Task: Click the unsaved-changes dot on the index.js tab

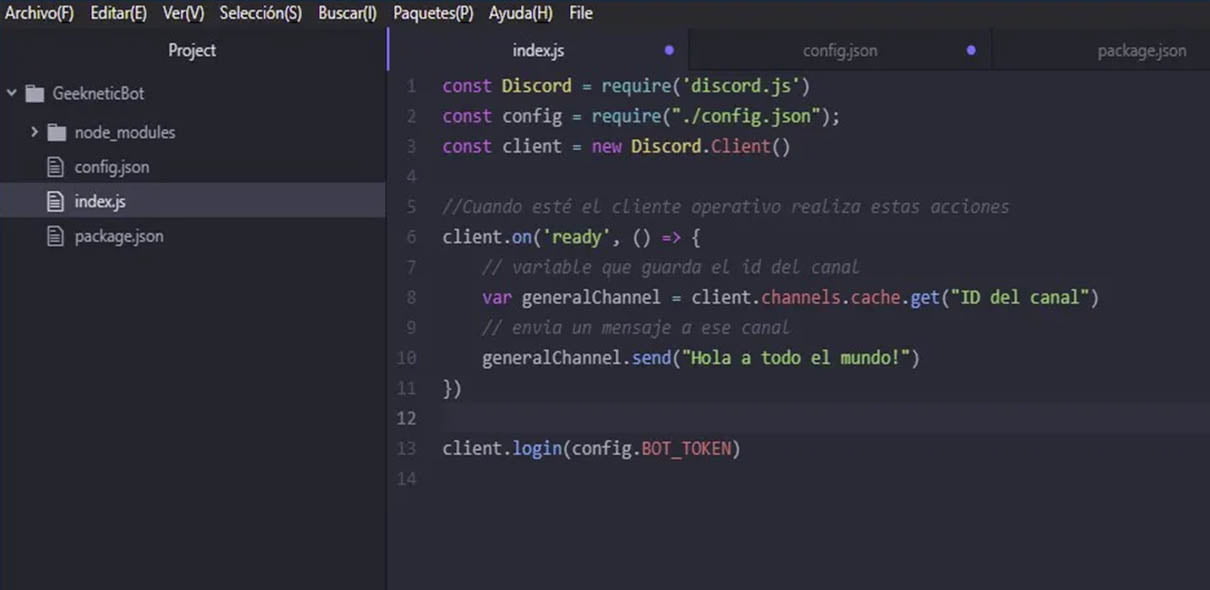Action: pos(669,48)
